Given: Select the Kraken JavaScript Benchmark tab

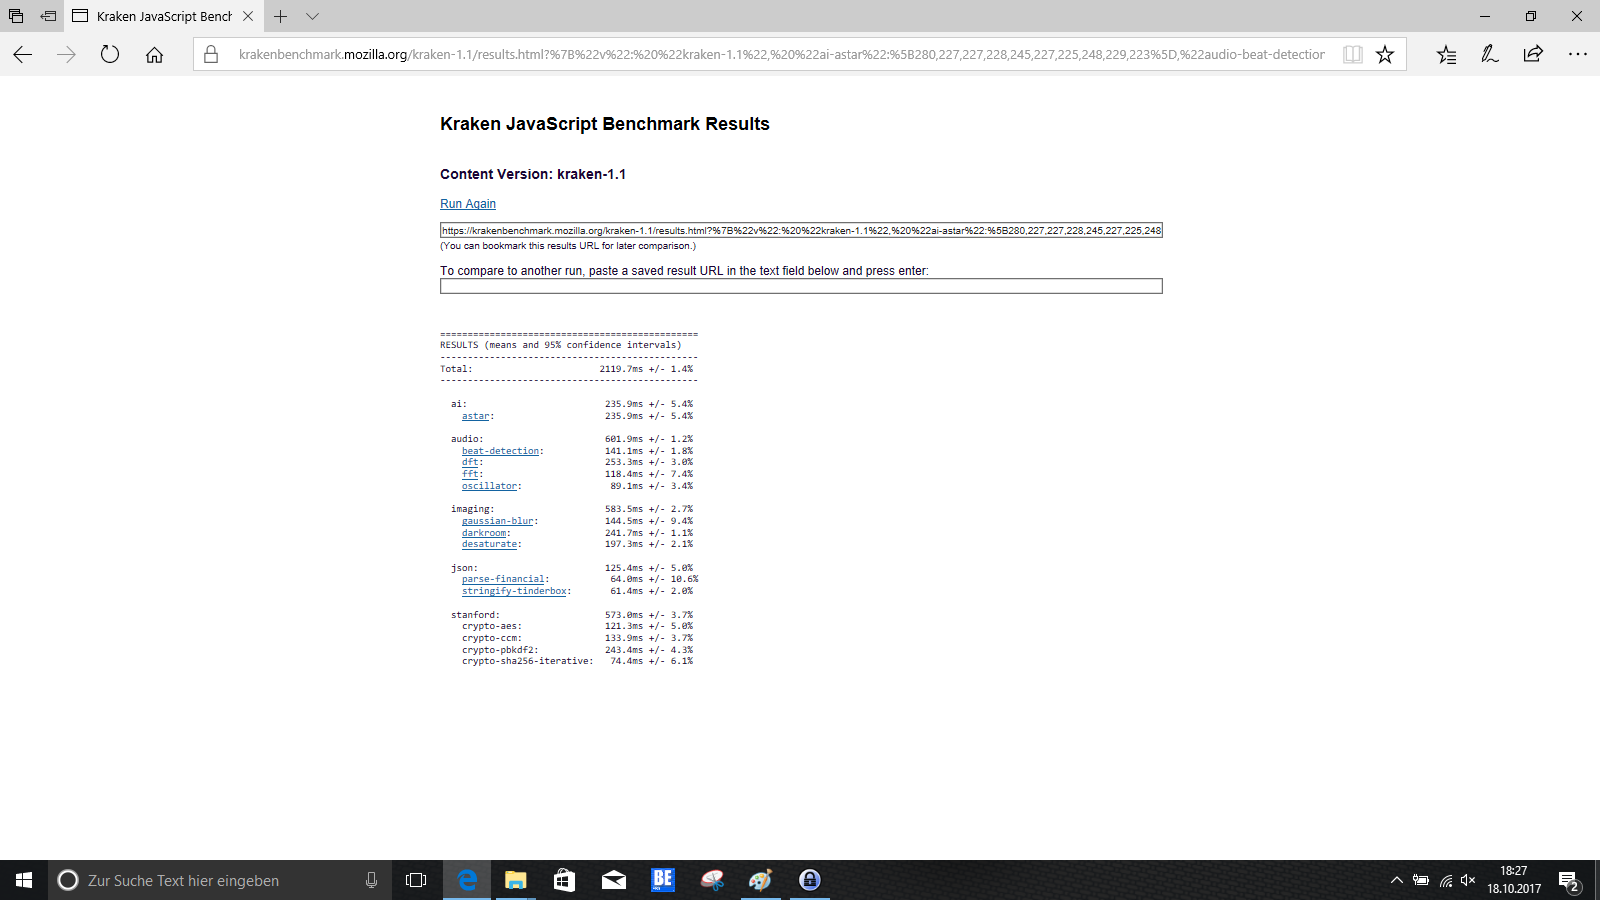Looking at the screenshot, I should click(x=164, y=16).
